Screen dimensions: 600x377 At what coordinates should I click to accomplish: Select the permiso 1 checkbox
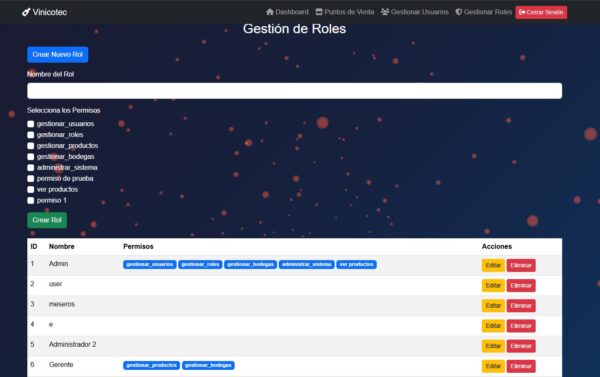31,201
